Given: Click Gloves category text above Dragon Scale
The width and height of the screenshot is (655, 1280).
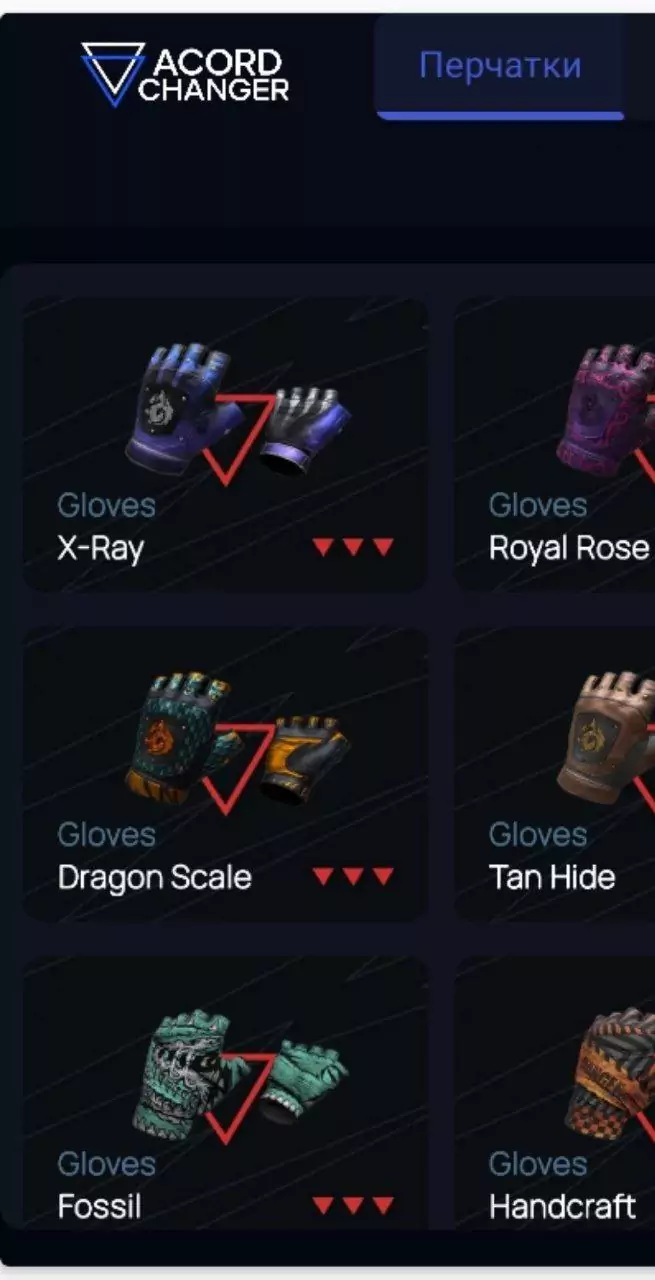Looking at the screenshot, I should [106, 835].
